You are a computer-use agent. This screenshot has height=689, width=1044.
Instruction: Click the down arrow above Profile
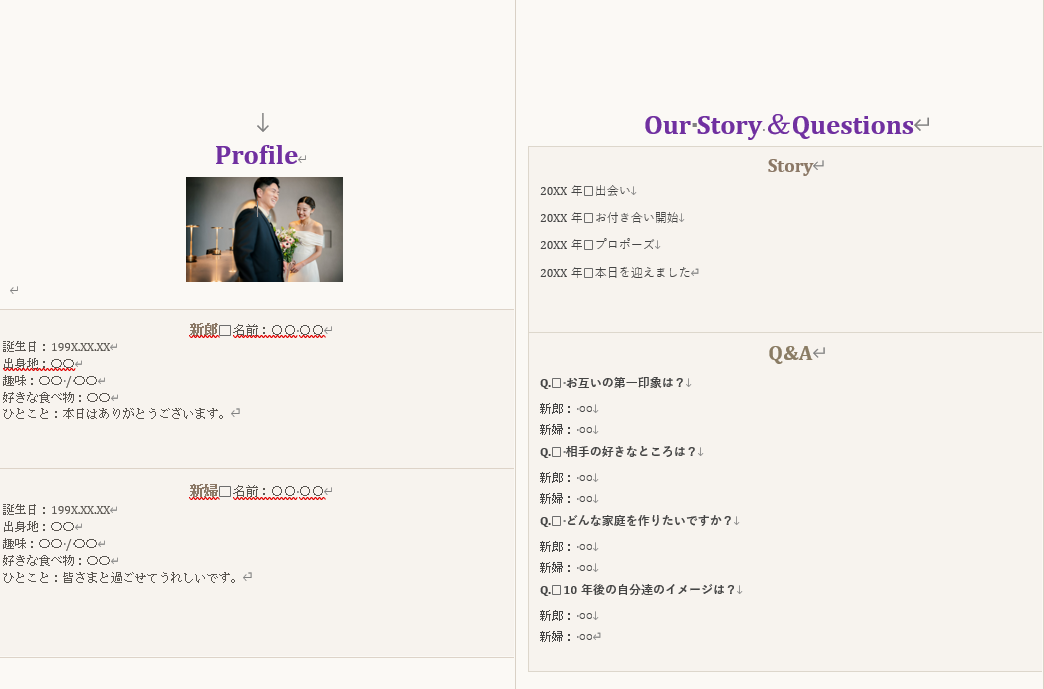coord(262,122)
